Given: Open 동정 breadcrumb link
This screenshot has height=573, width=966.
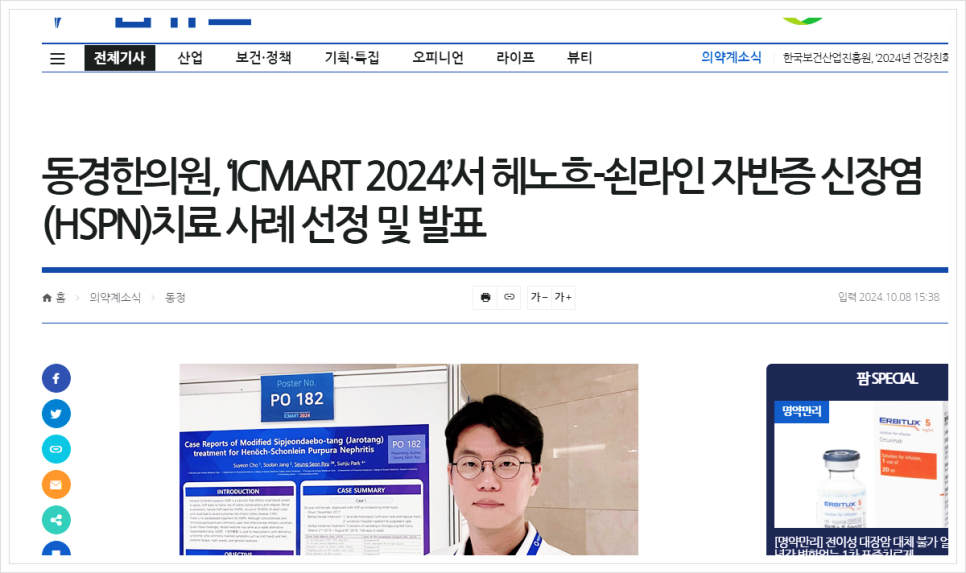Looking at the screenshot, I should (176, 298).
